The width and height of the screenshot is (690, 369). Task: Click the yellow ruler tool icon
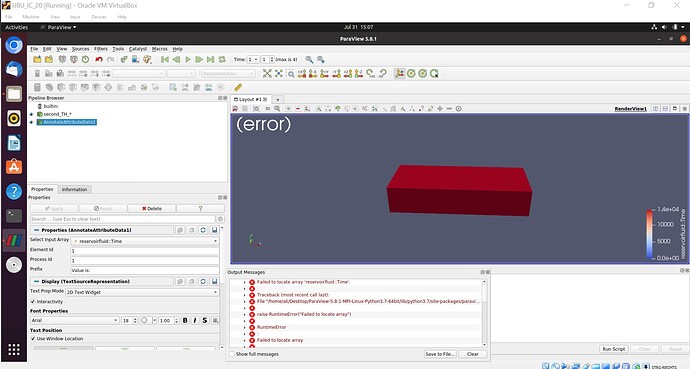[x=238, y=87]
